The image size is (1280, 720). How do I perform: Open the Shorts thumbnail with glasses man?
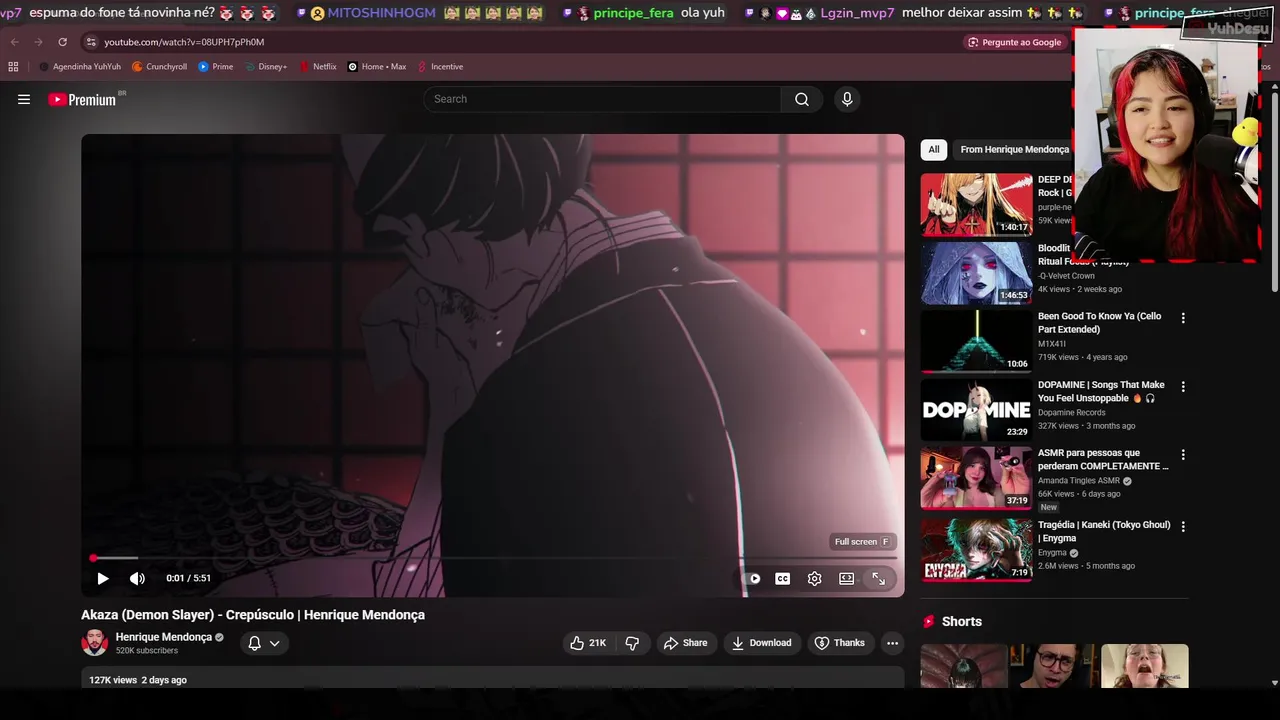pos(1054,666)
